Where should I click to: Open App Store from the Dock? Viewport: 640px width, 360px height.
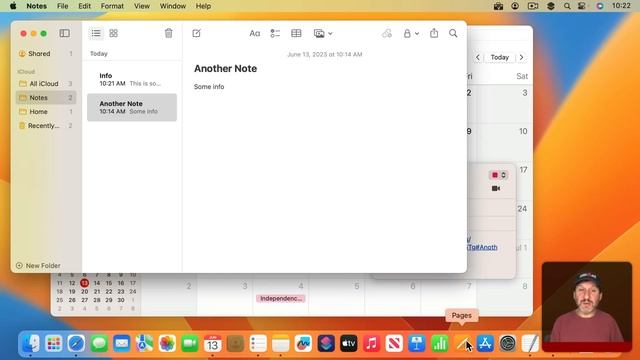click(485, 343)
